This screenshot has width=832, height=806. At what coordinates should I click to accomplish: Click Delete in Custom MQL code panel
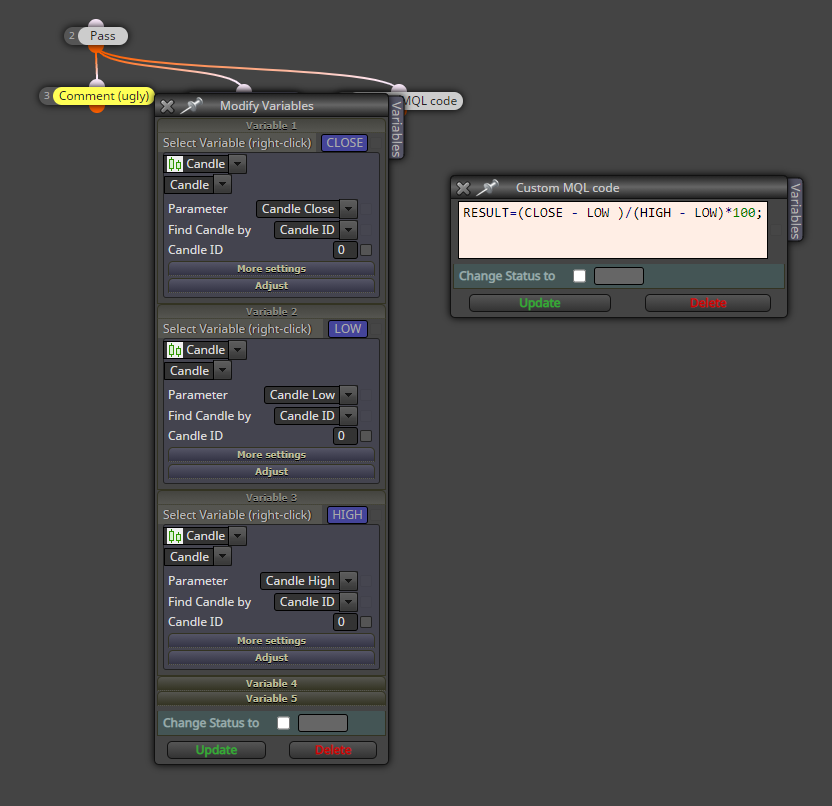[x=708, y=303]
